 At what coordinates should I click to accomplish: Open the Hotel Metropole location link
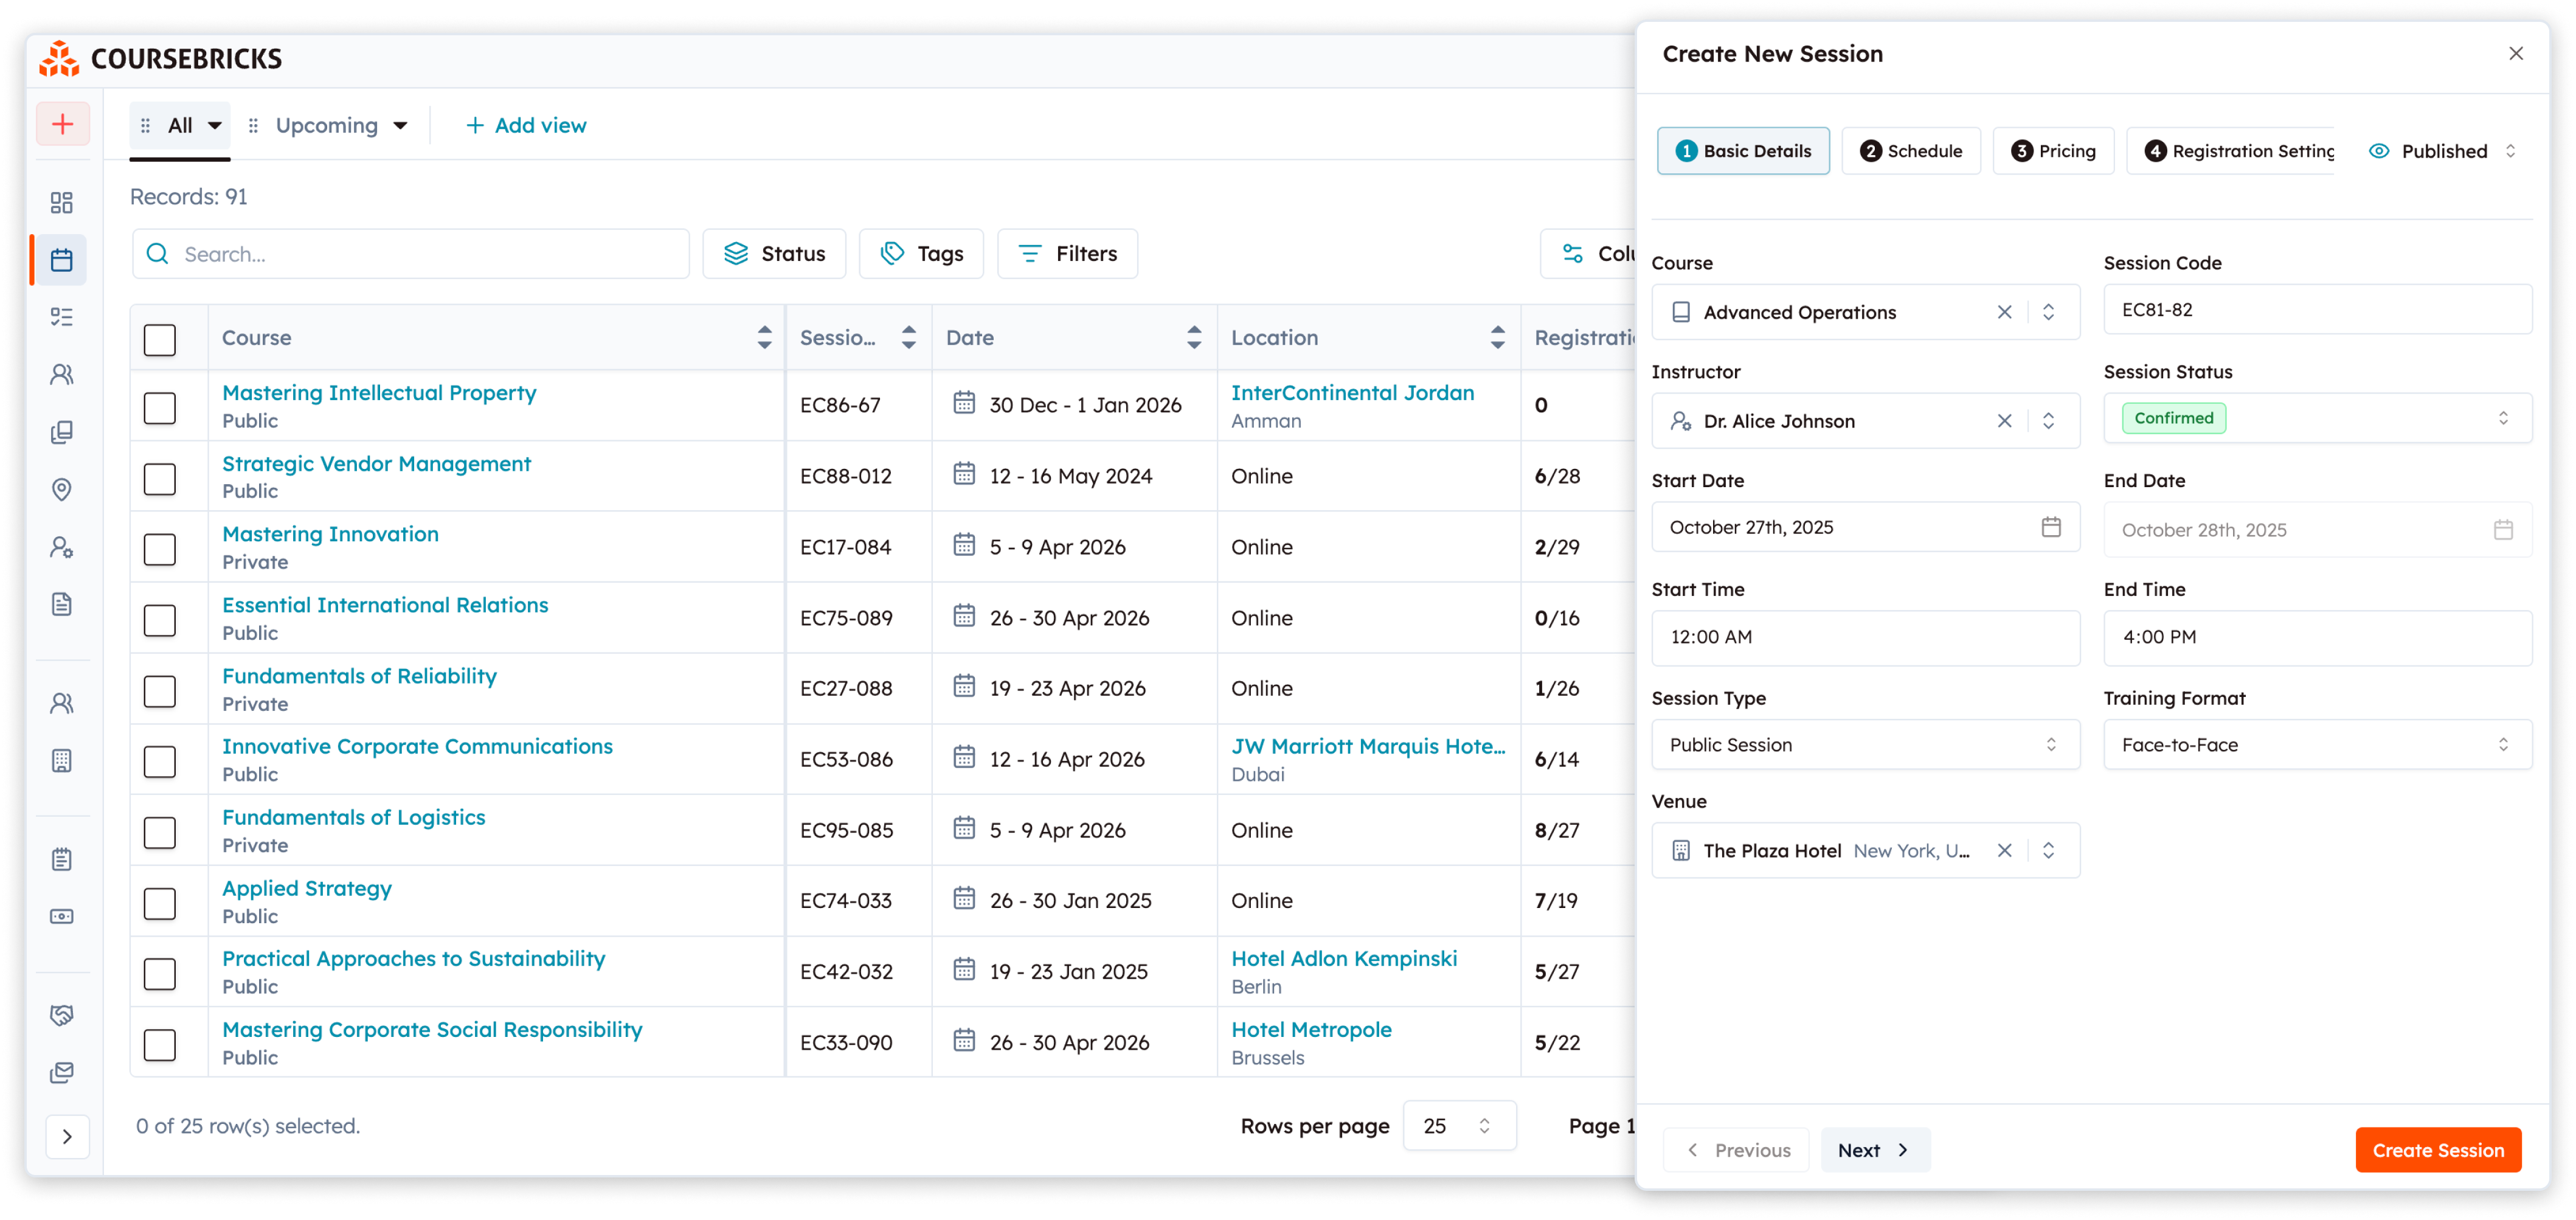click(x=1311, y=1029)
